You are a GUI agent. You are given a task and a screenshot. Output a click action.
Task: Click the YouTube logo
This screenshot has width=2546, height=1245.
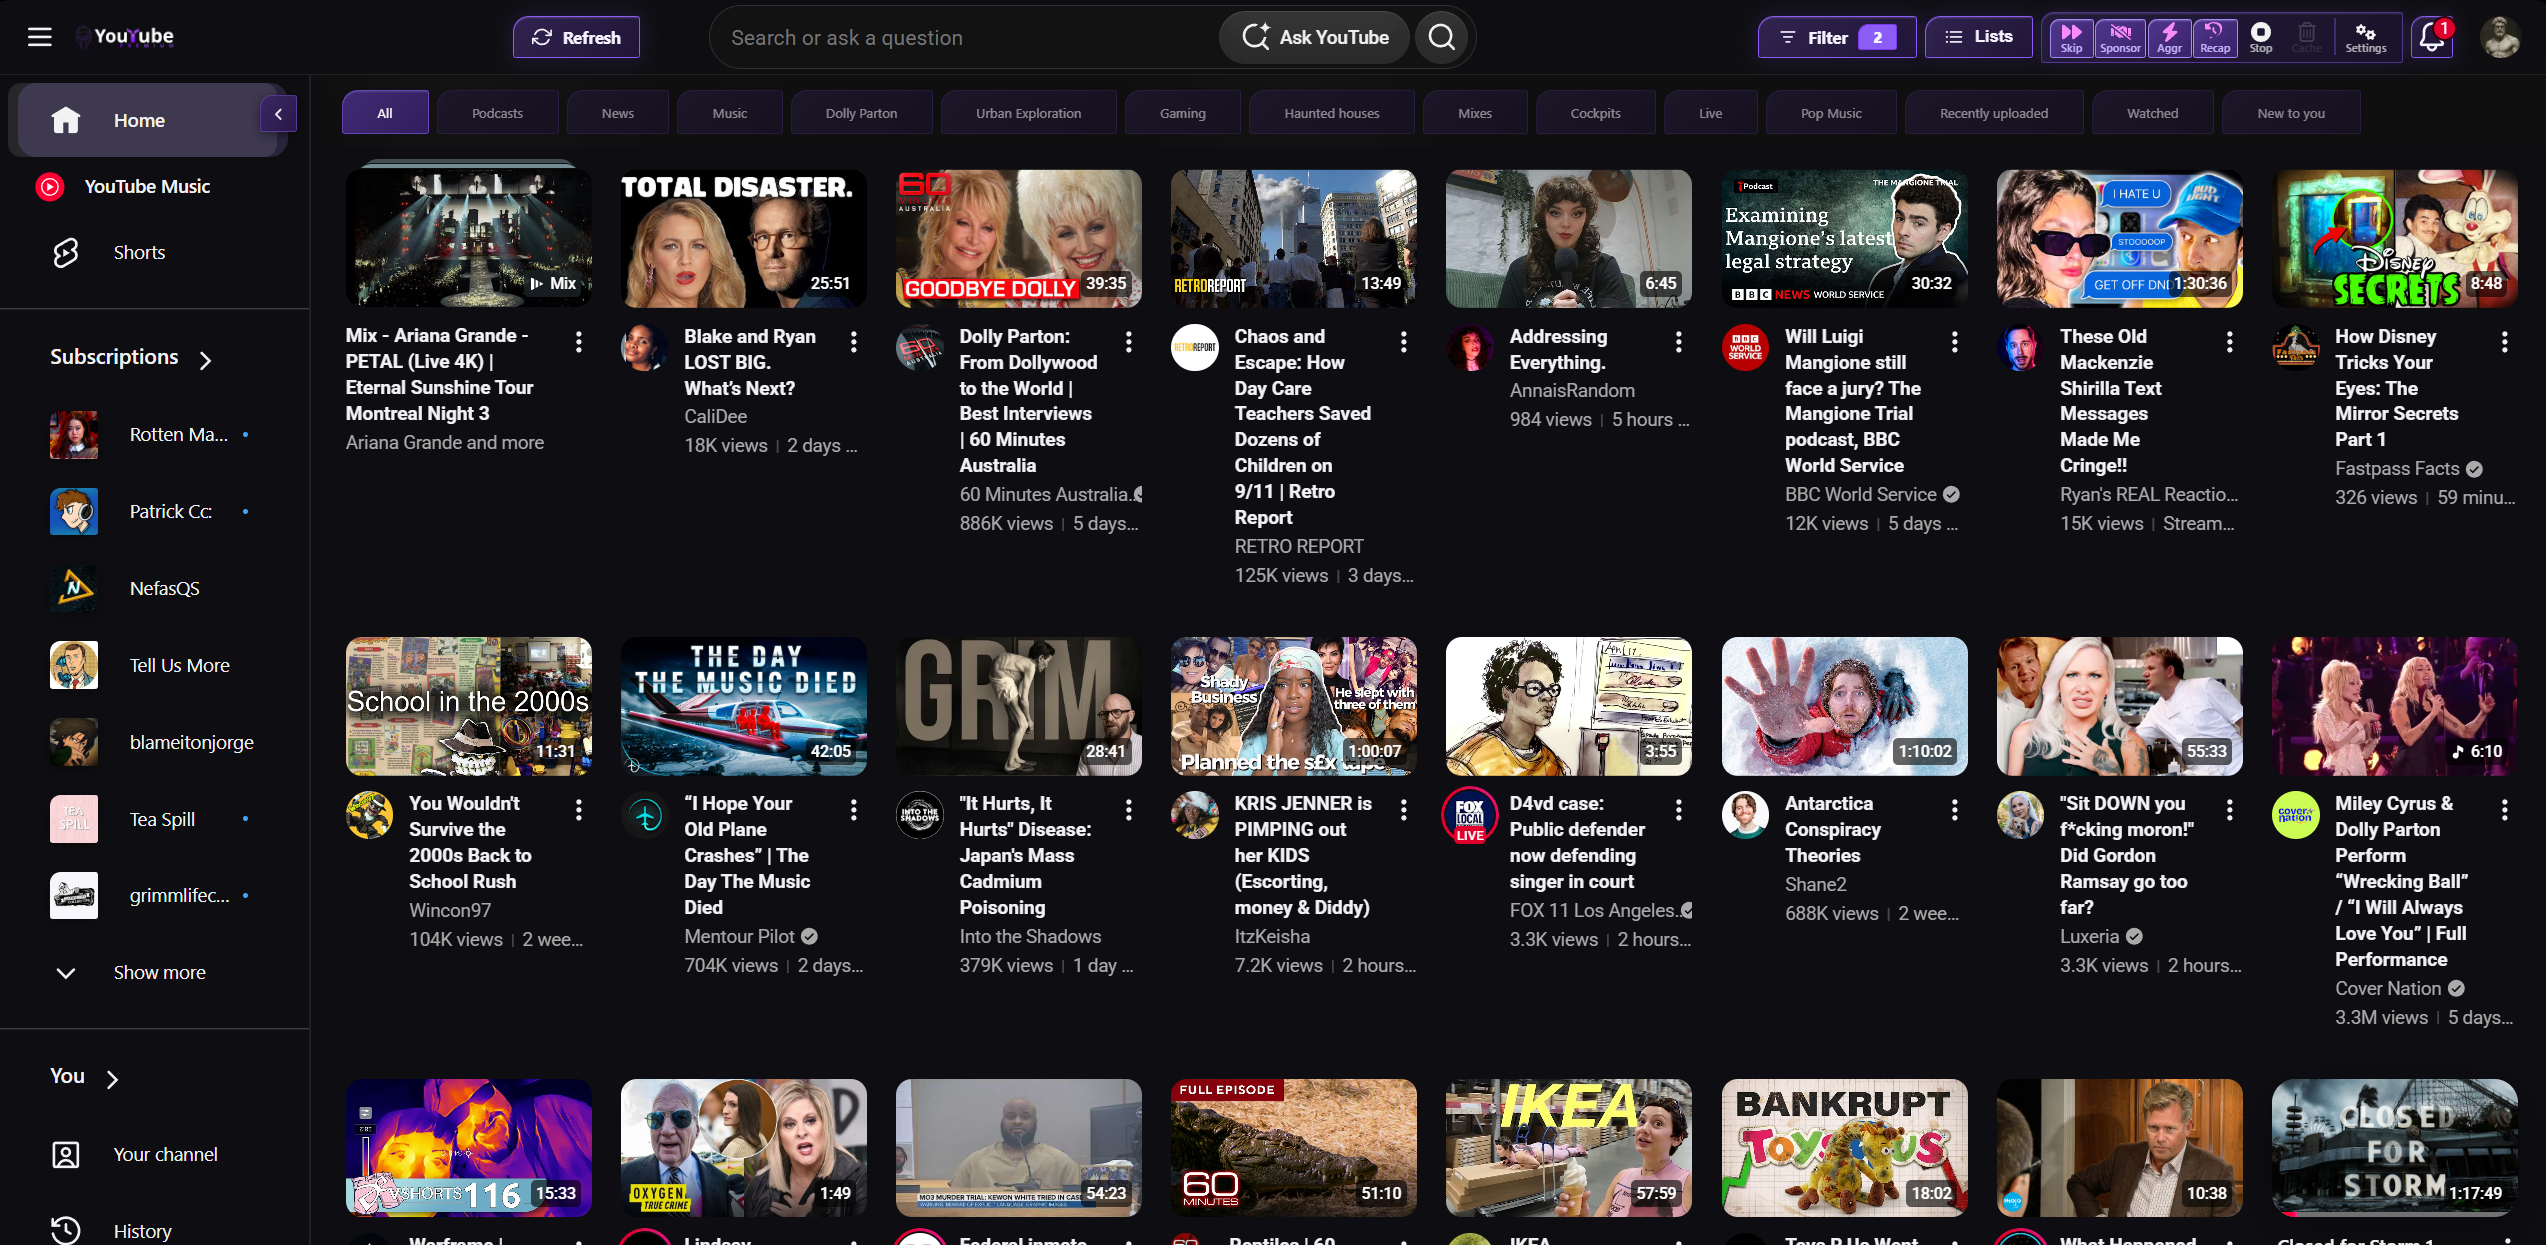125,37
